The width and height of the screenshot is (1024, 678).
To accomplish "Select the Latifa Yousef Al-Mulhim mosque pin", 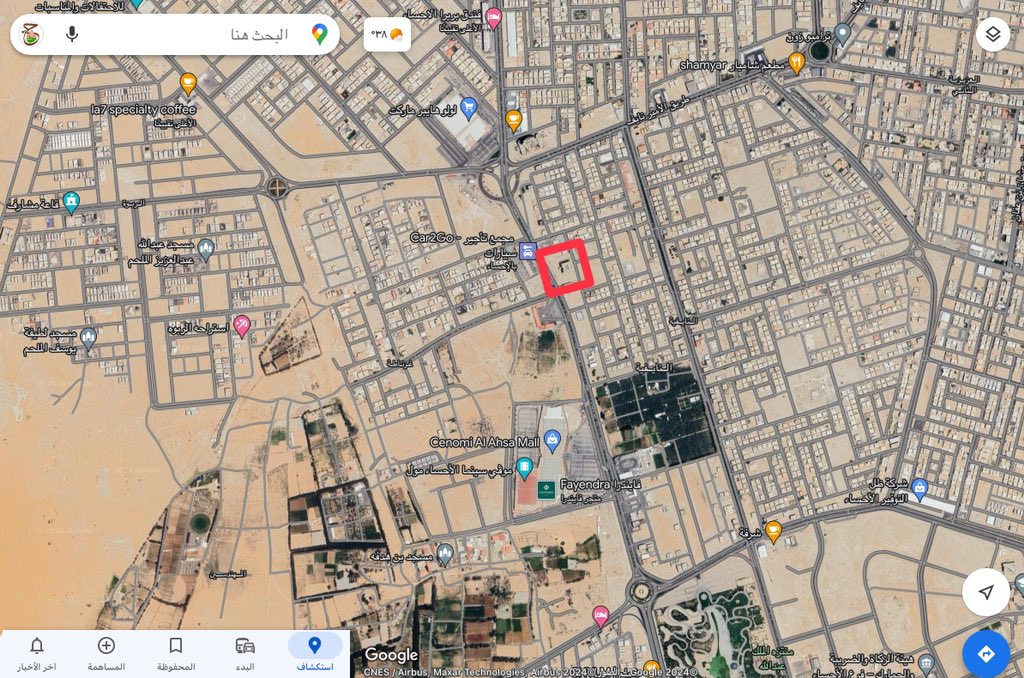I will pyautogui.click(x=89, y=338).
